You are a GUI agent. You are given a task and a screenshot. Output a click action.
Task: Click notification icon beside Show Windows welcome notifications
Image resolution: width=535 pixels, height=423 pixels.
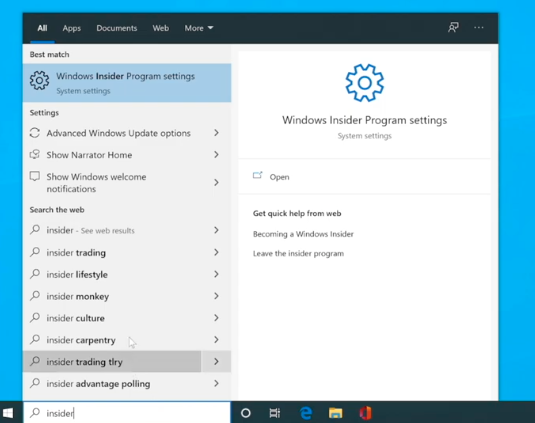[x=35, y=176]
